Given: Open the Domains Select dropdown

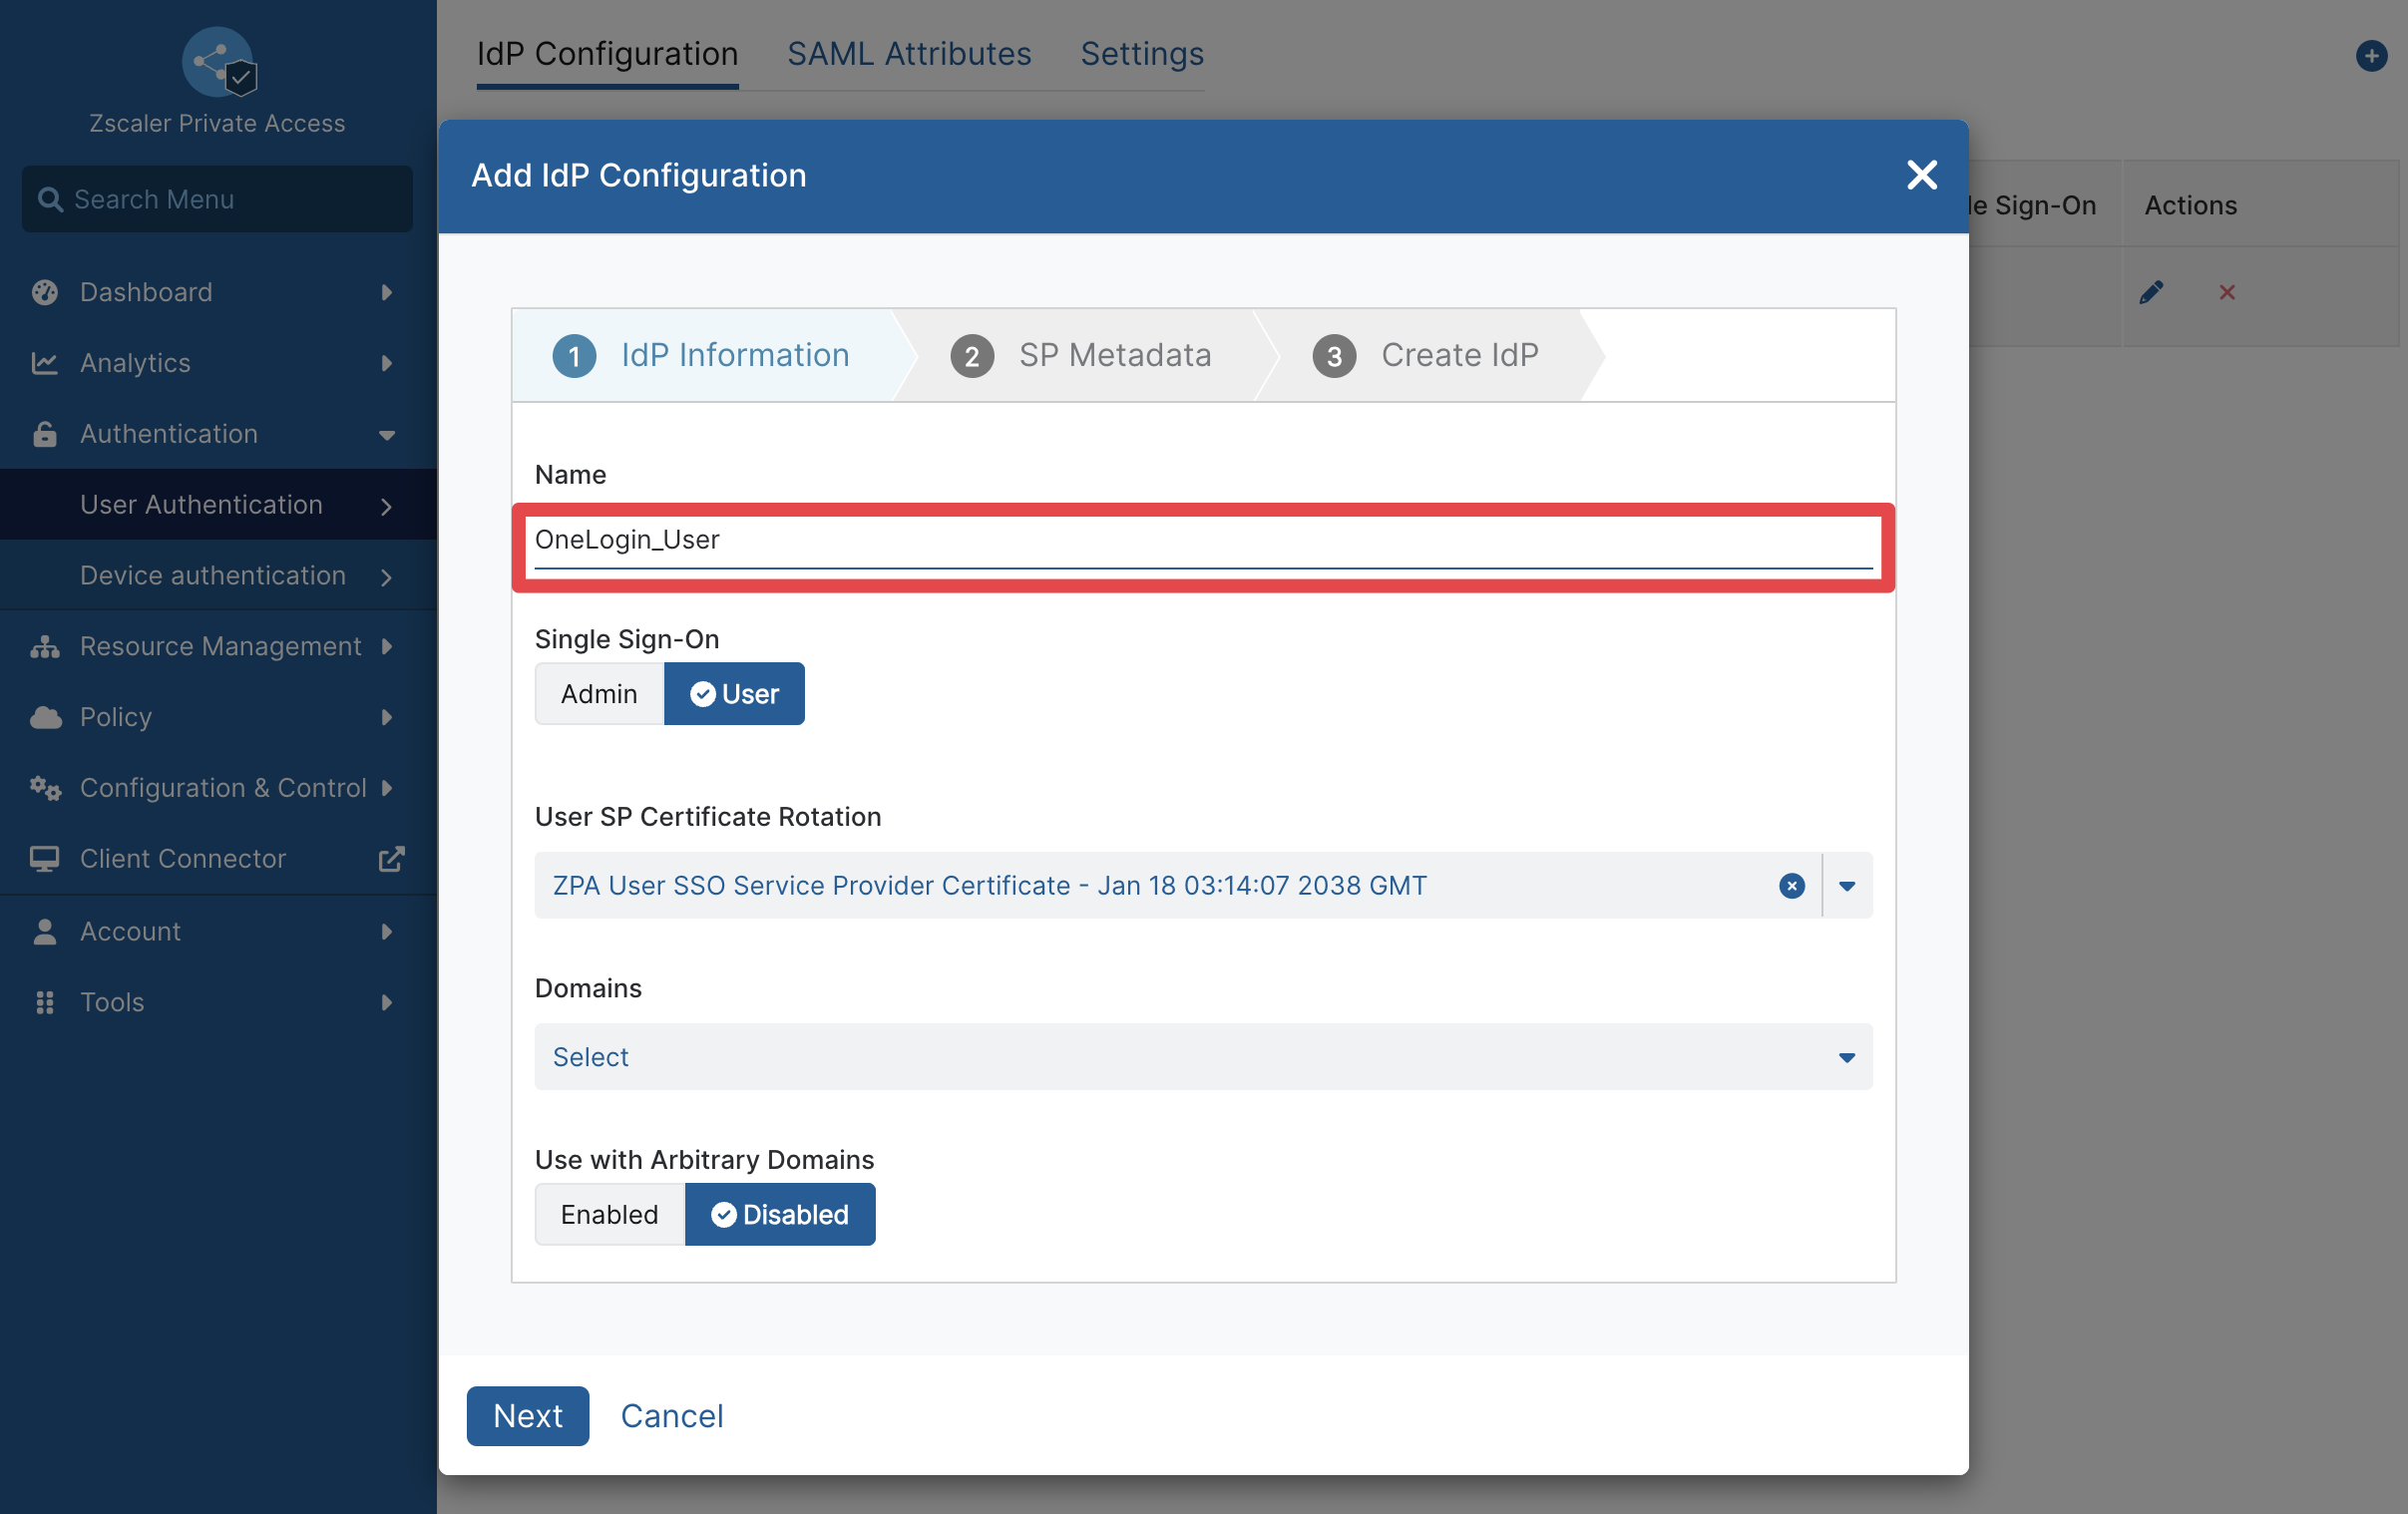Looking at the screenshot, I should pyautogui.click(x=1203, y=1057).
